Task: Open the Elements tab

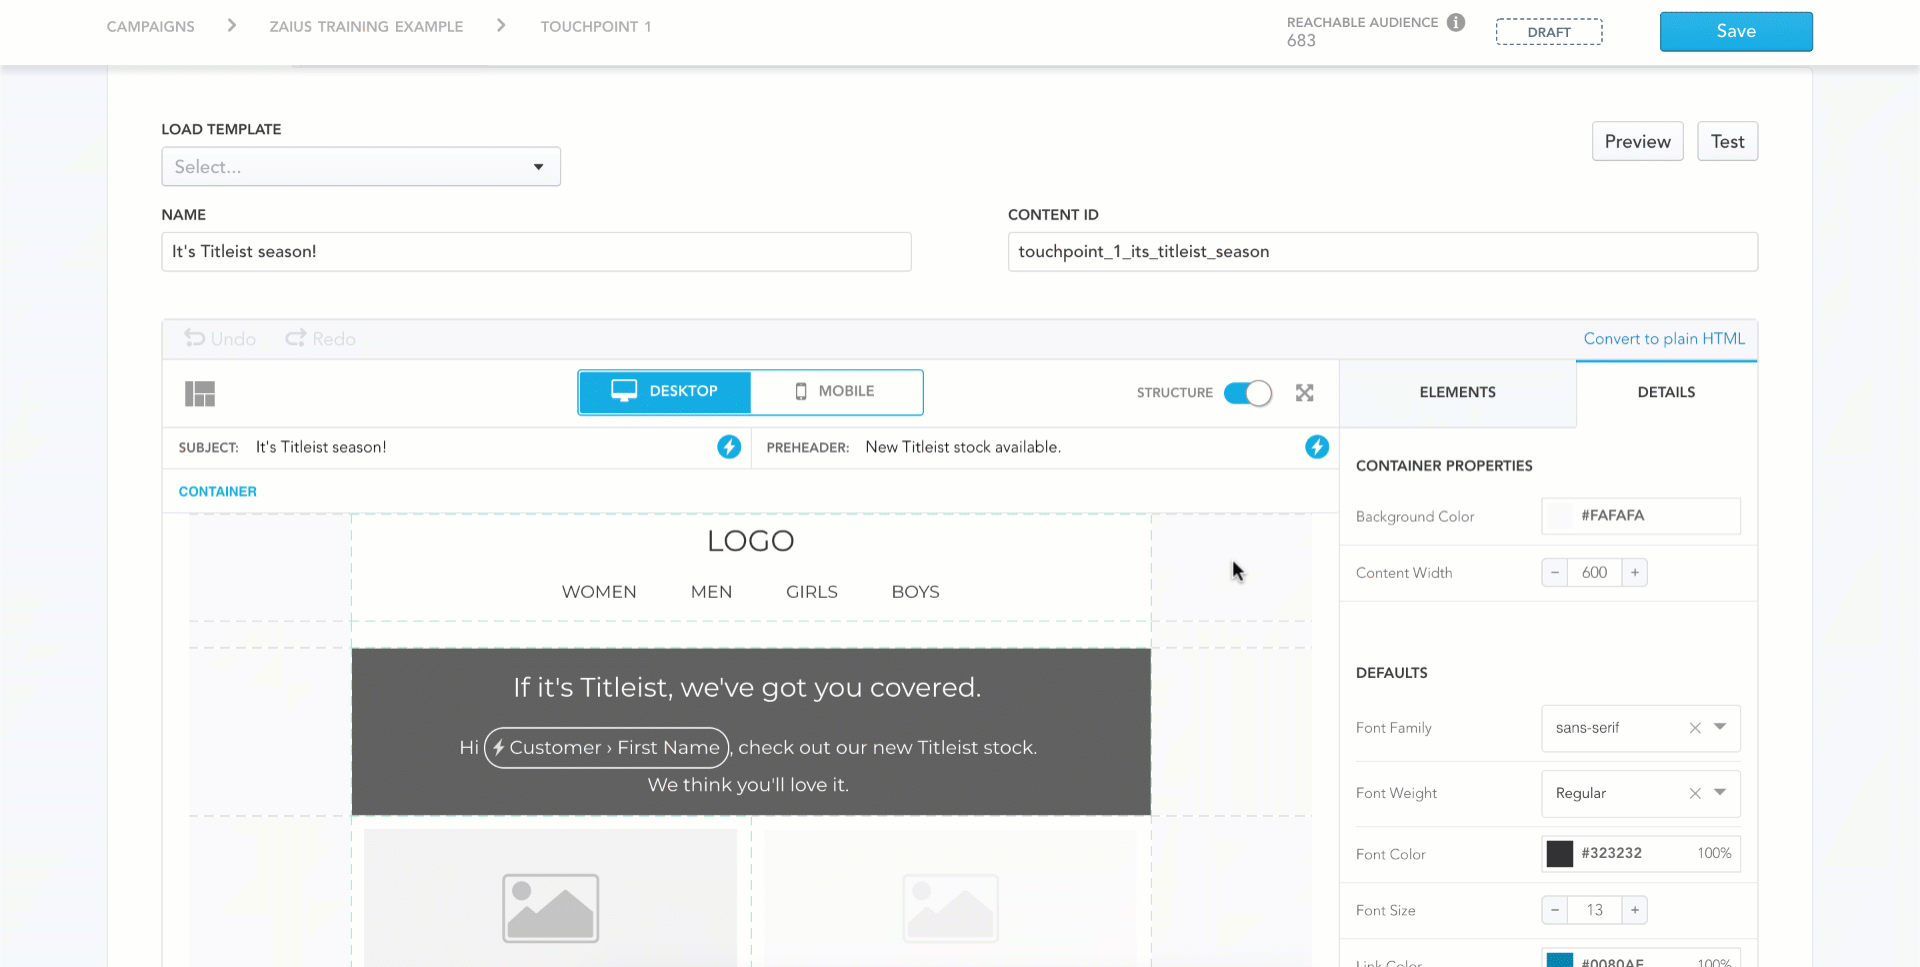Action: (x=1457, y=392)
